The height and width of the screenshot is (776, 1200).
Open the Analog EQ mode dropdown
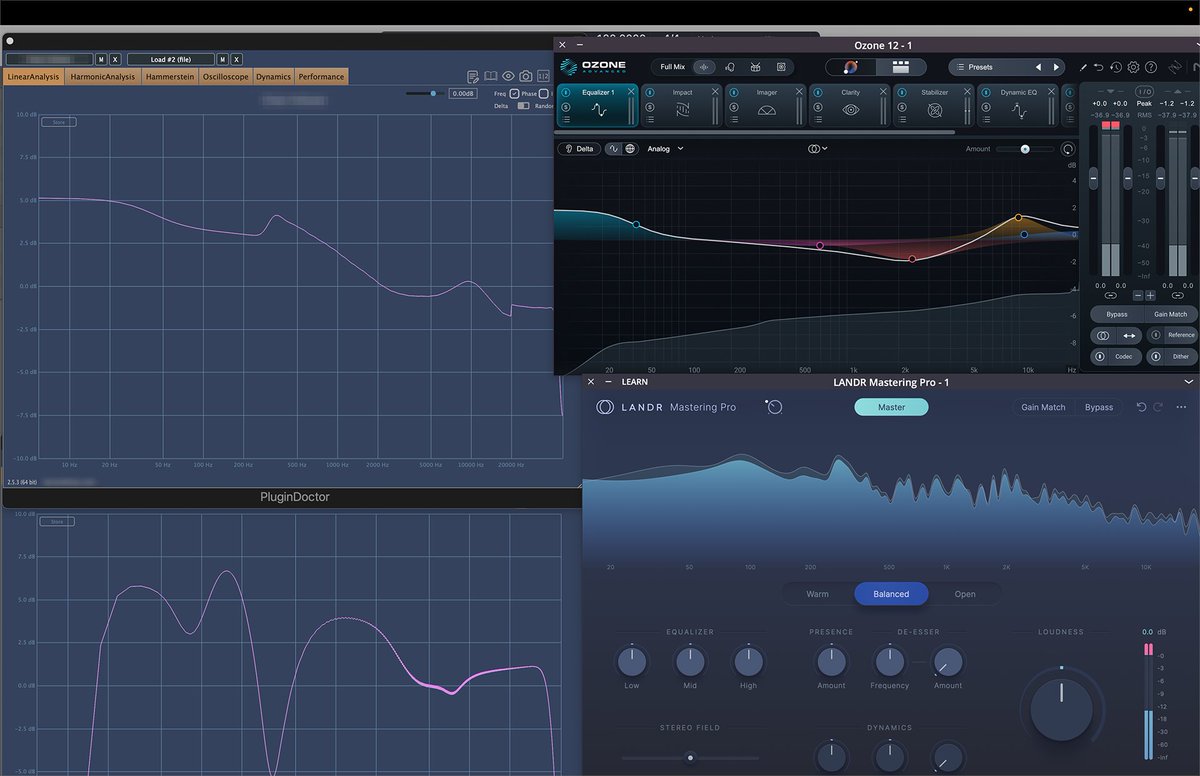coord(666,149)
